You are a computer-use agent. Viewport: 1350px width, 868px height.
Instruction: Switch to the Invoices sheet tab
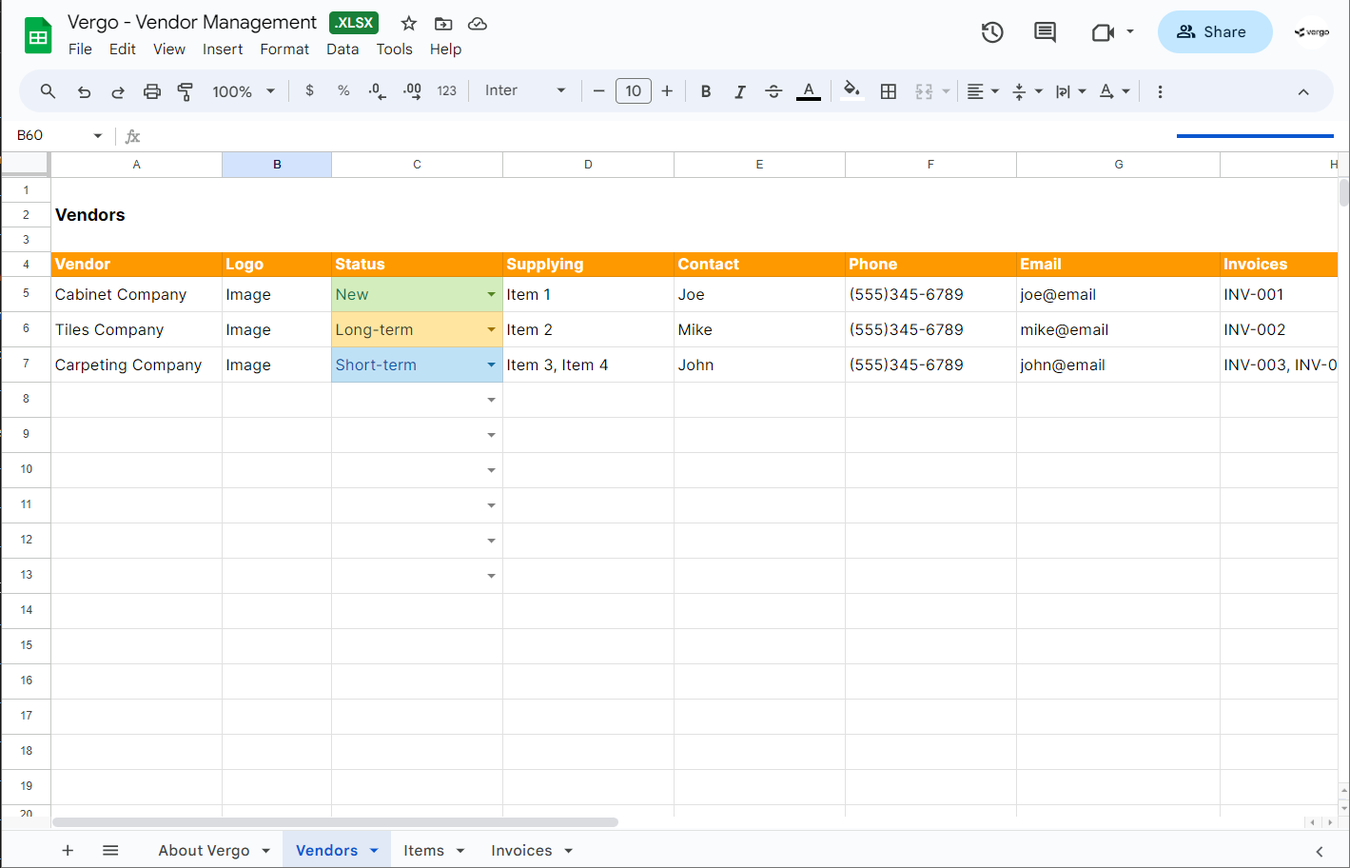pos(521,850)
